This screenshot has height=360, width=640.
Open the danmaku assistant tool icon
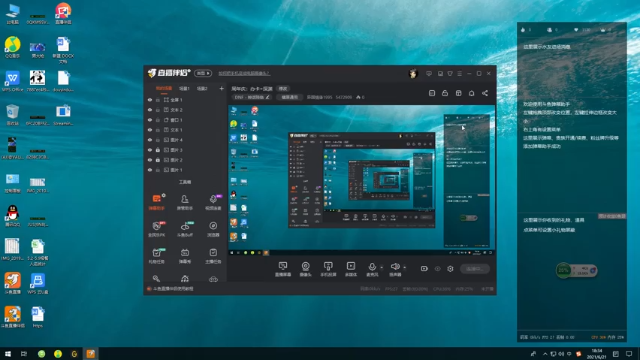click(x=157, y=202)
